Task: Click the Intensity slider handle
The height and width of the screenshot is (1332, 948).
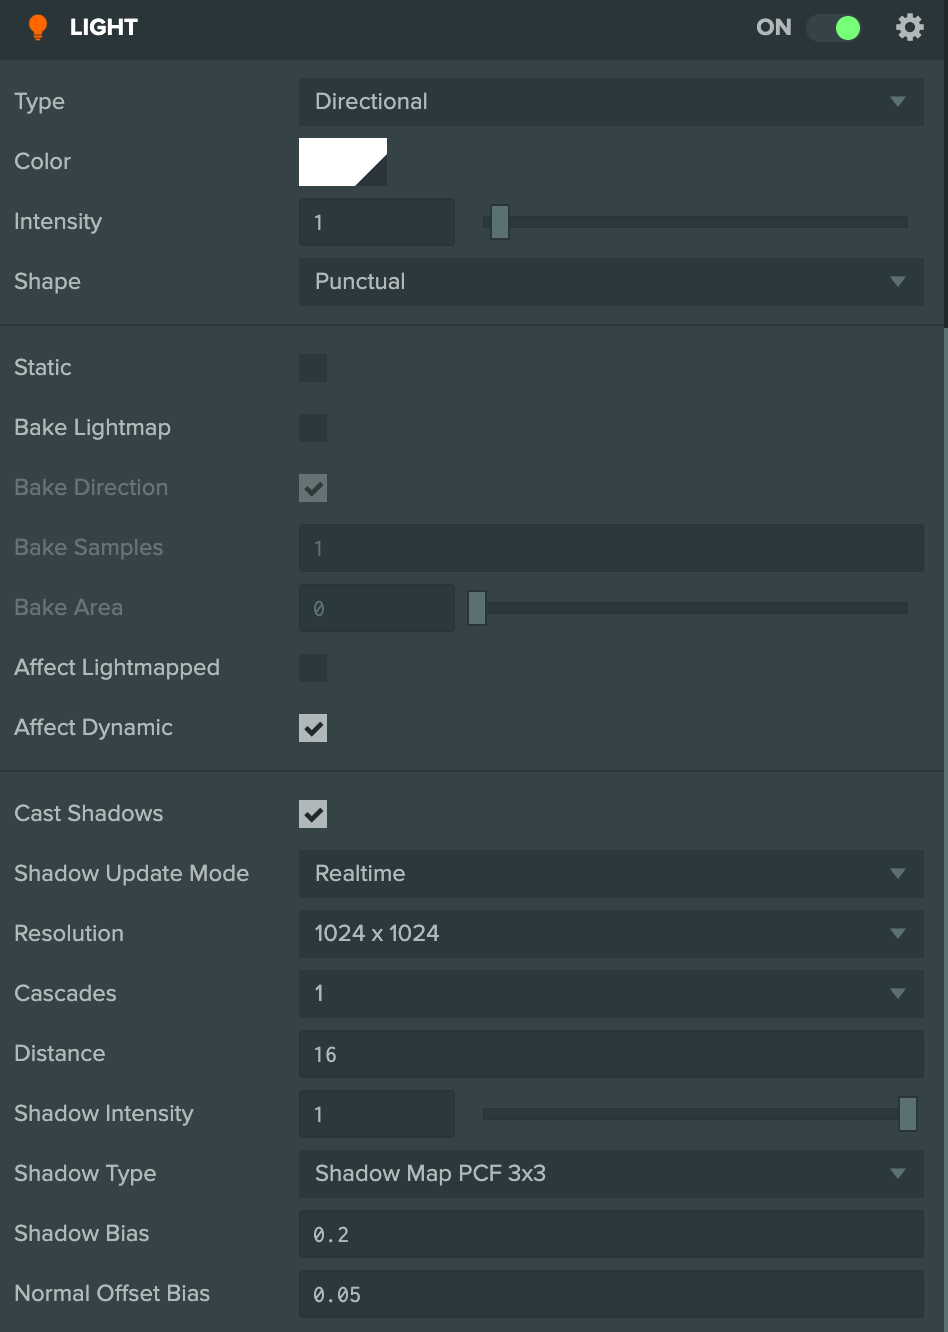Action: [500, 222]
